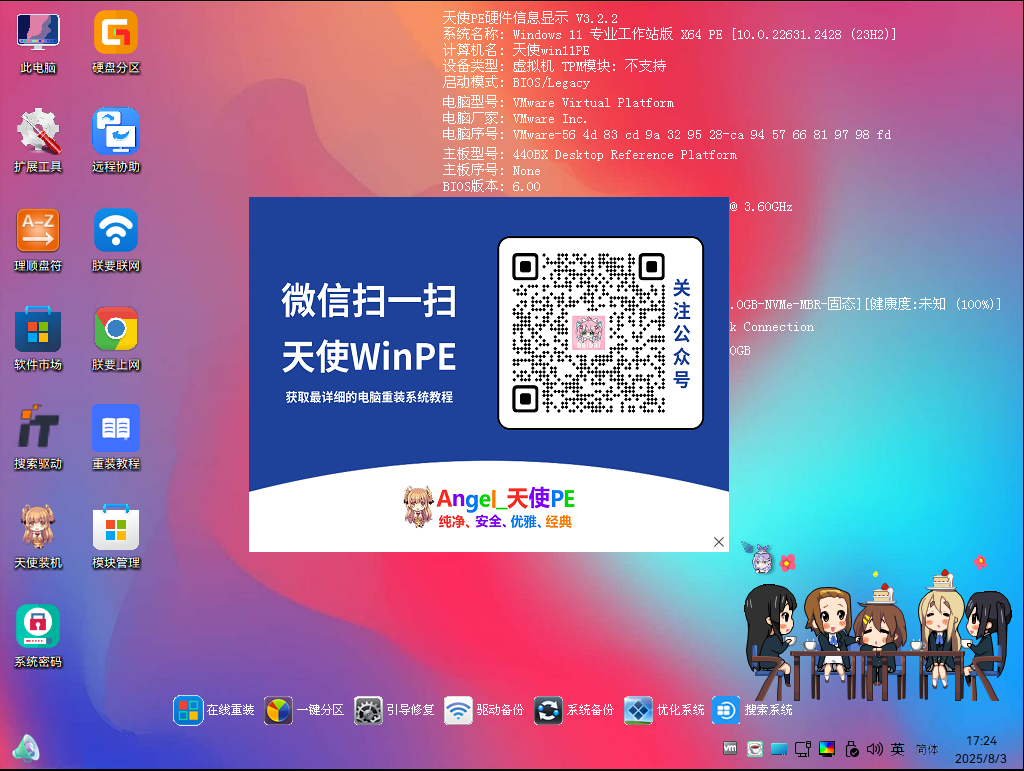Click 一键分区 dock shortcut

304,710
